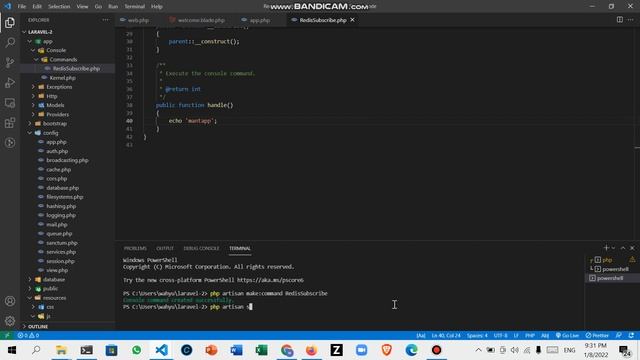The width and height of the screenshot is (640, 360).
Task: Show errors and warnings count
Action: [28, 335]
